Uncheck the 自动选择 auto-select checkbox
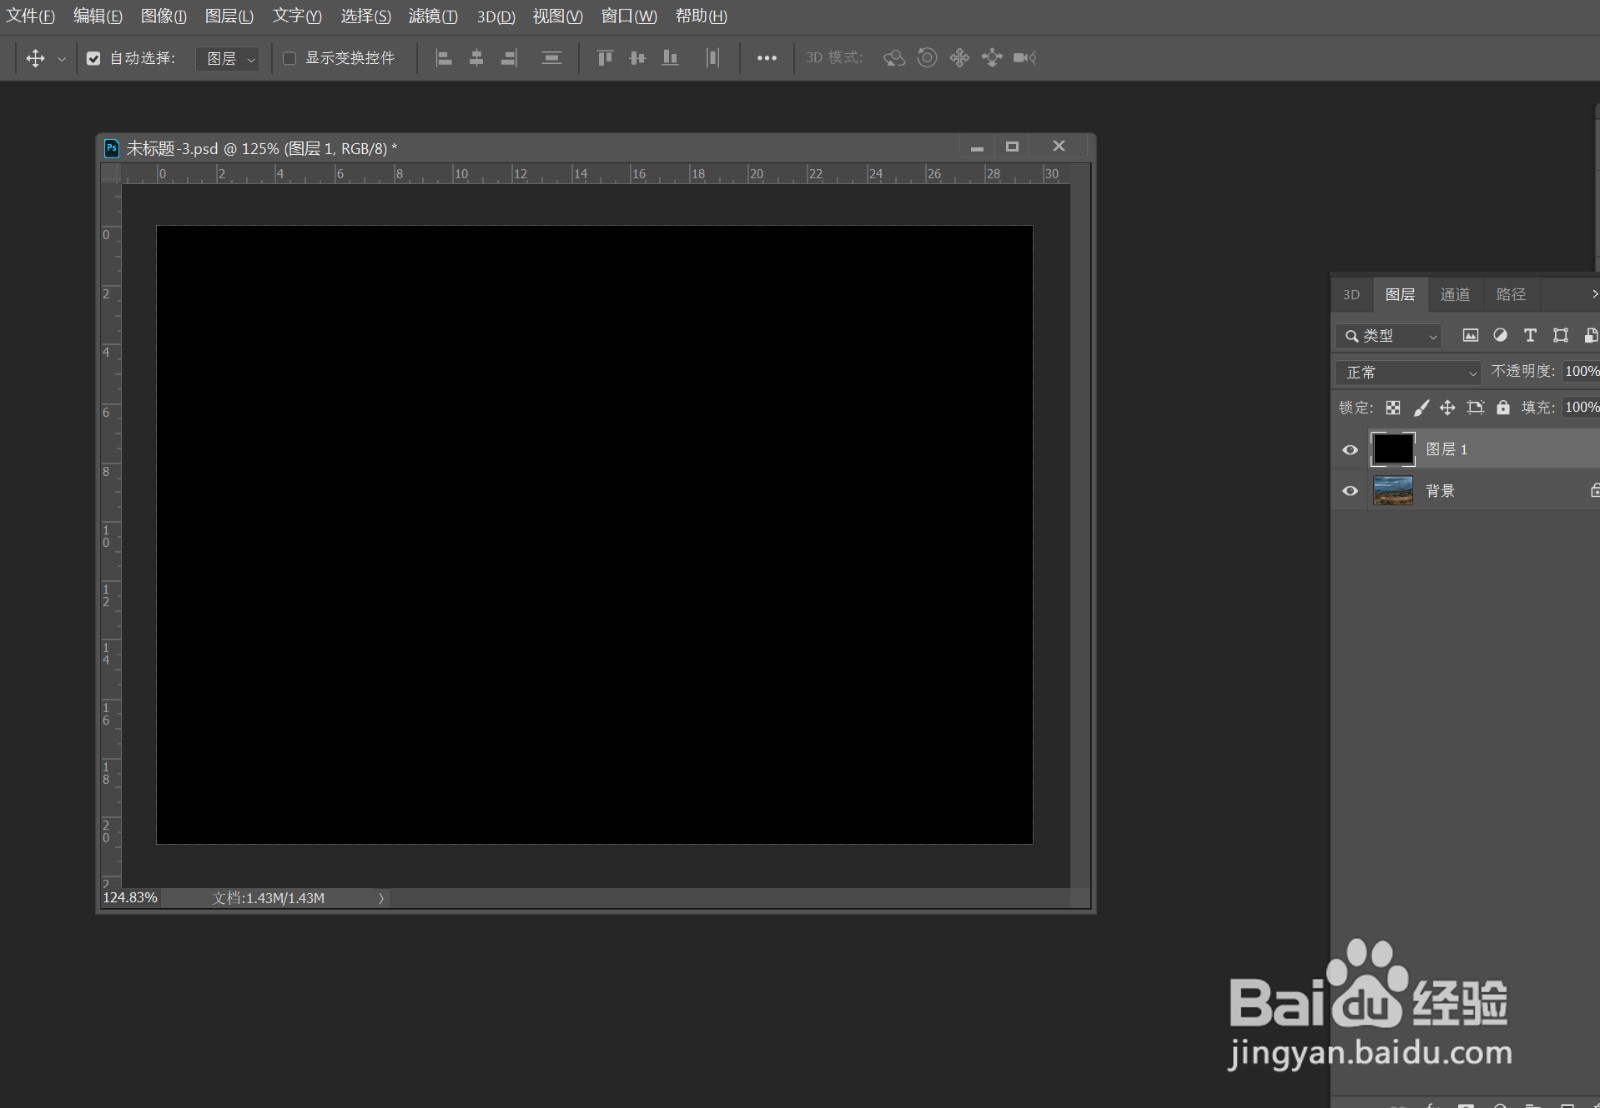1600x1108 pixels. point(93,58)
